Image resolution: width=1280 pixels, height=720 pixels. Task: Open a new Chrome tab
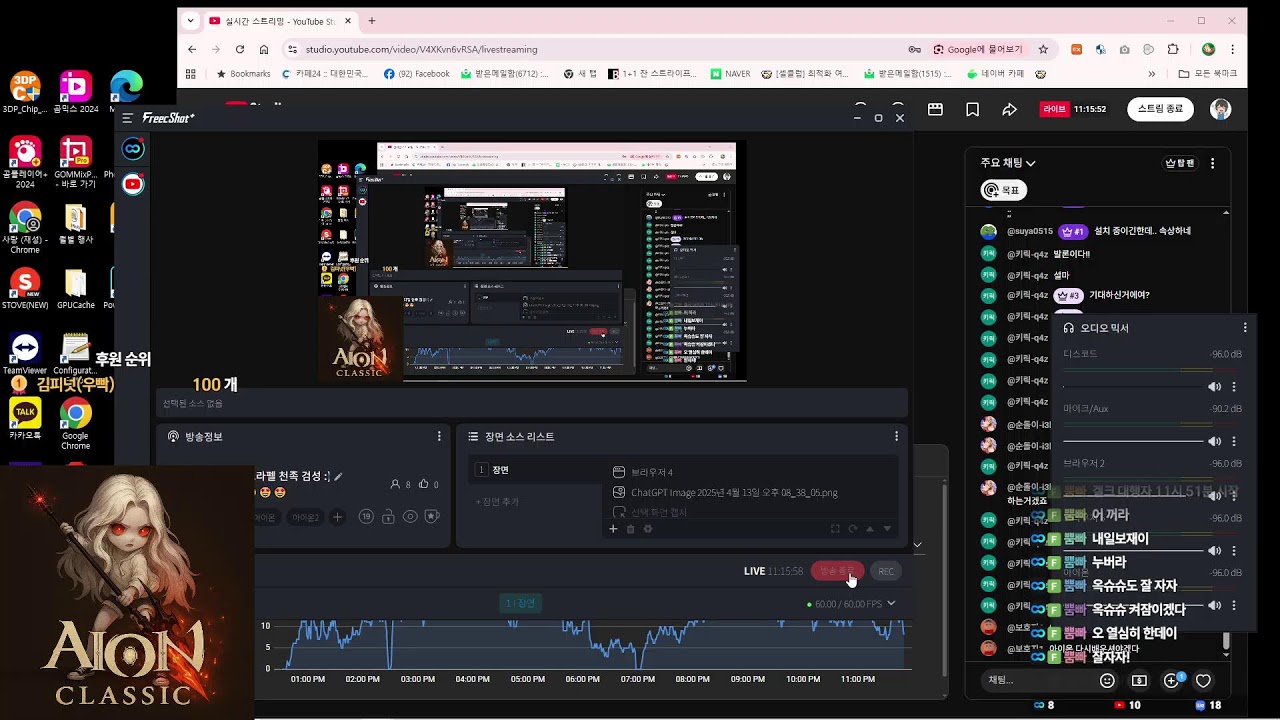pos(372,21)
